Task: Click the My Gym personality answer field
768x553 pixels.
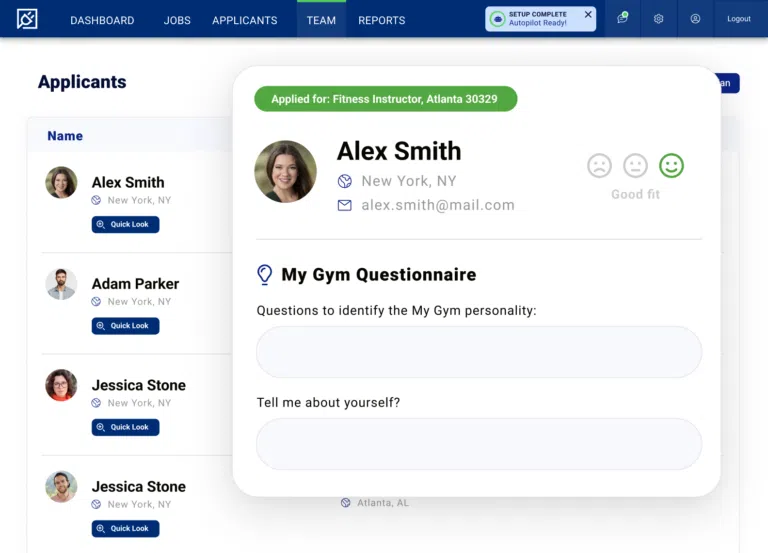Action: tap(479, 352)
